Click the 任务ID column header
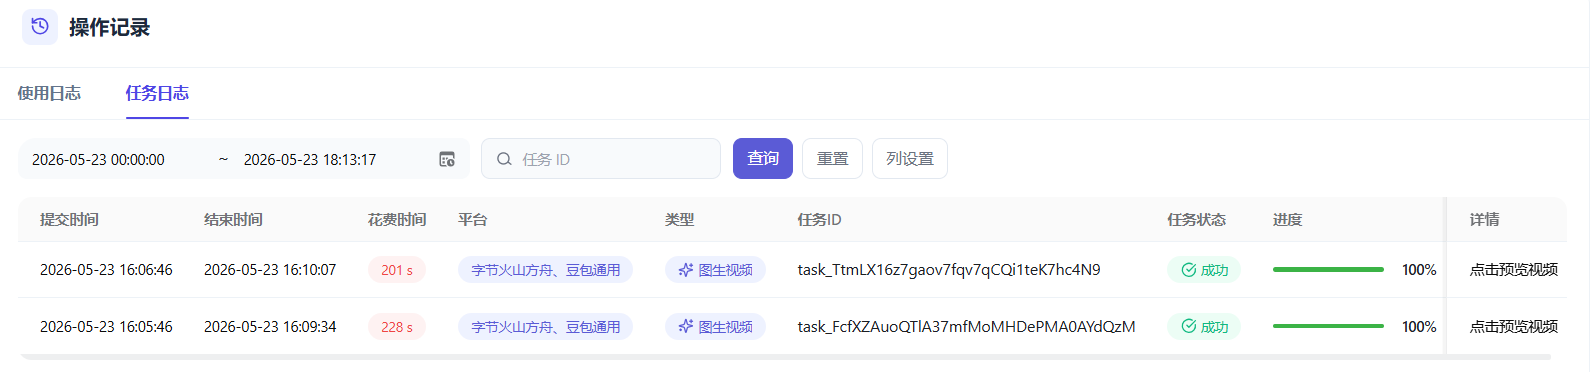 (x=820, y=220)
